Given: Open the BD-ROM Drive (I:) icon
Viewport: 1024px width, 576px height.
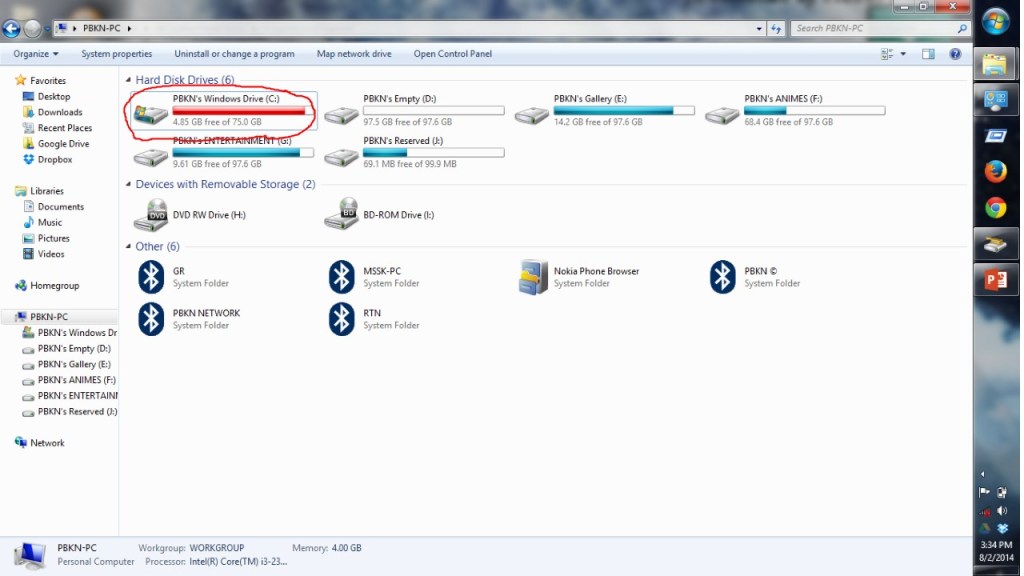Looking at the screenshot, I should coord(342,215).
